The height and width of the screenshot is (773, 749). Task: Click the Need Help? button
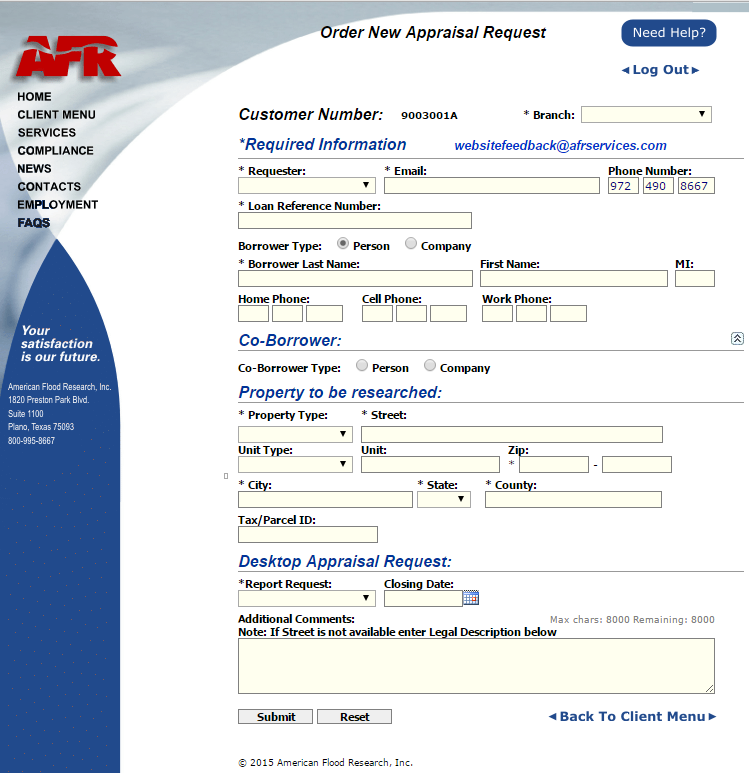[669, 33]
